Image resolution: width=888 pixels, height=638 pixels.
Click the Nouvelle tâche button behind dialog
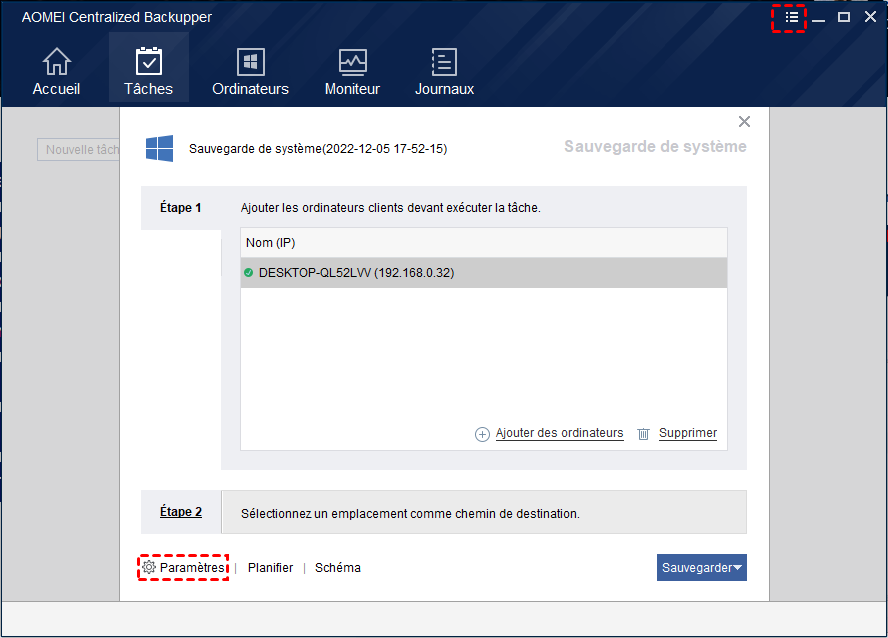[79, 149]
